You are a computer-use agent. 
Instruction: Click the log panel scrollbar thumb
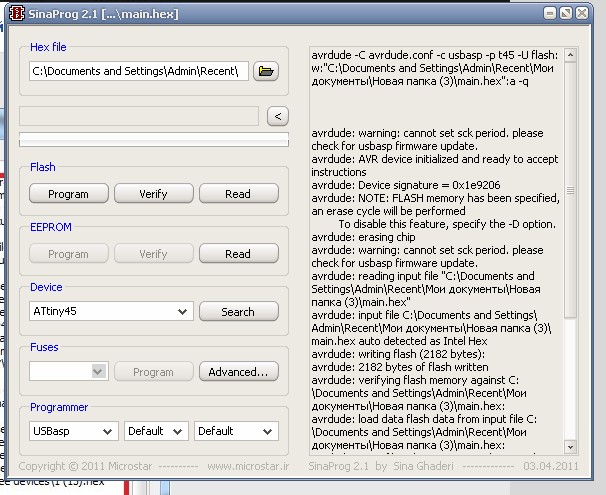pos(570,190)
